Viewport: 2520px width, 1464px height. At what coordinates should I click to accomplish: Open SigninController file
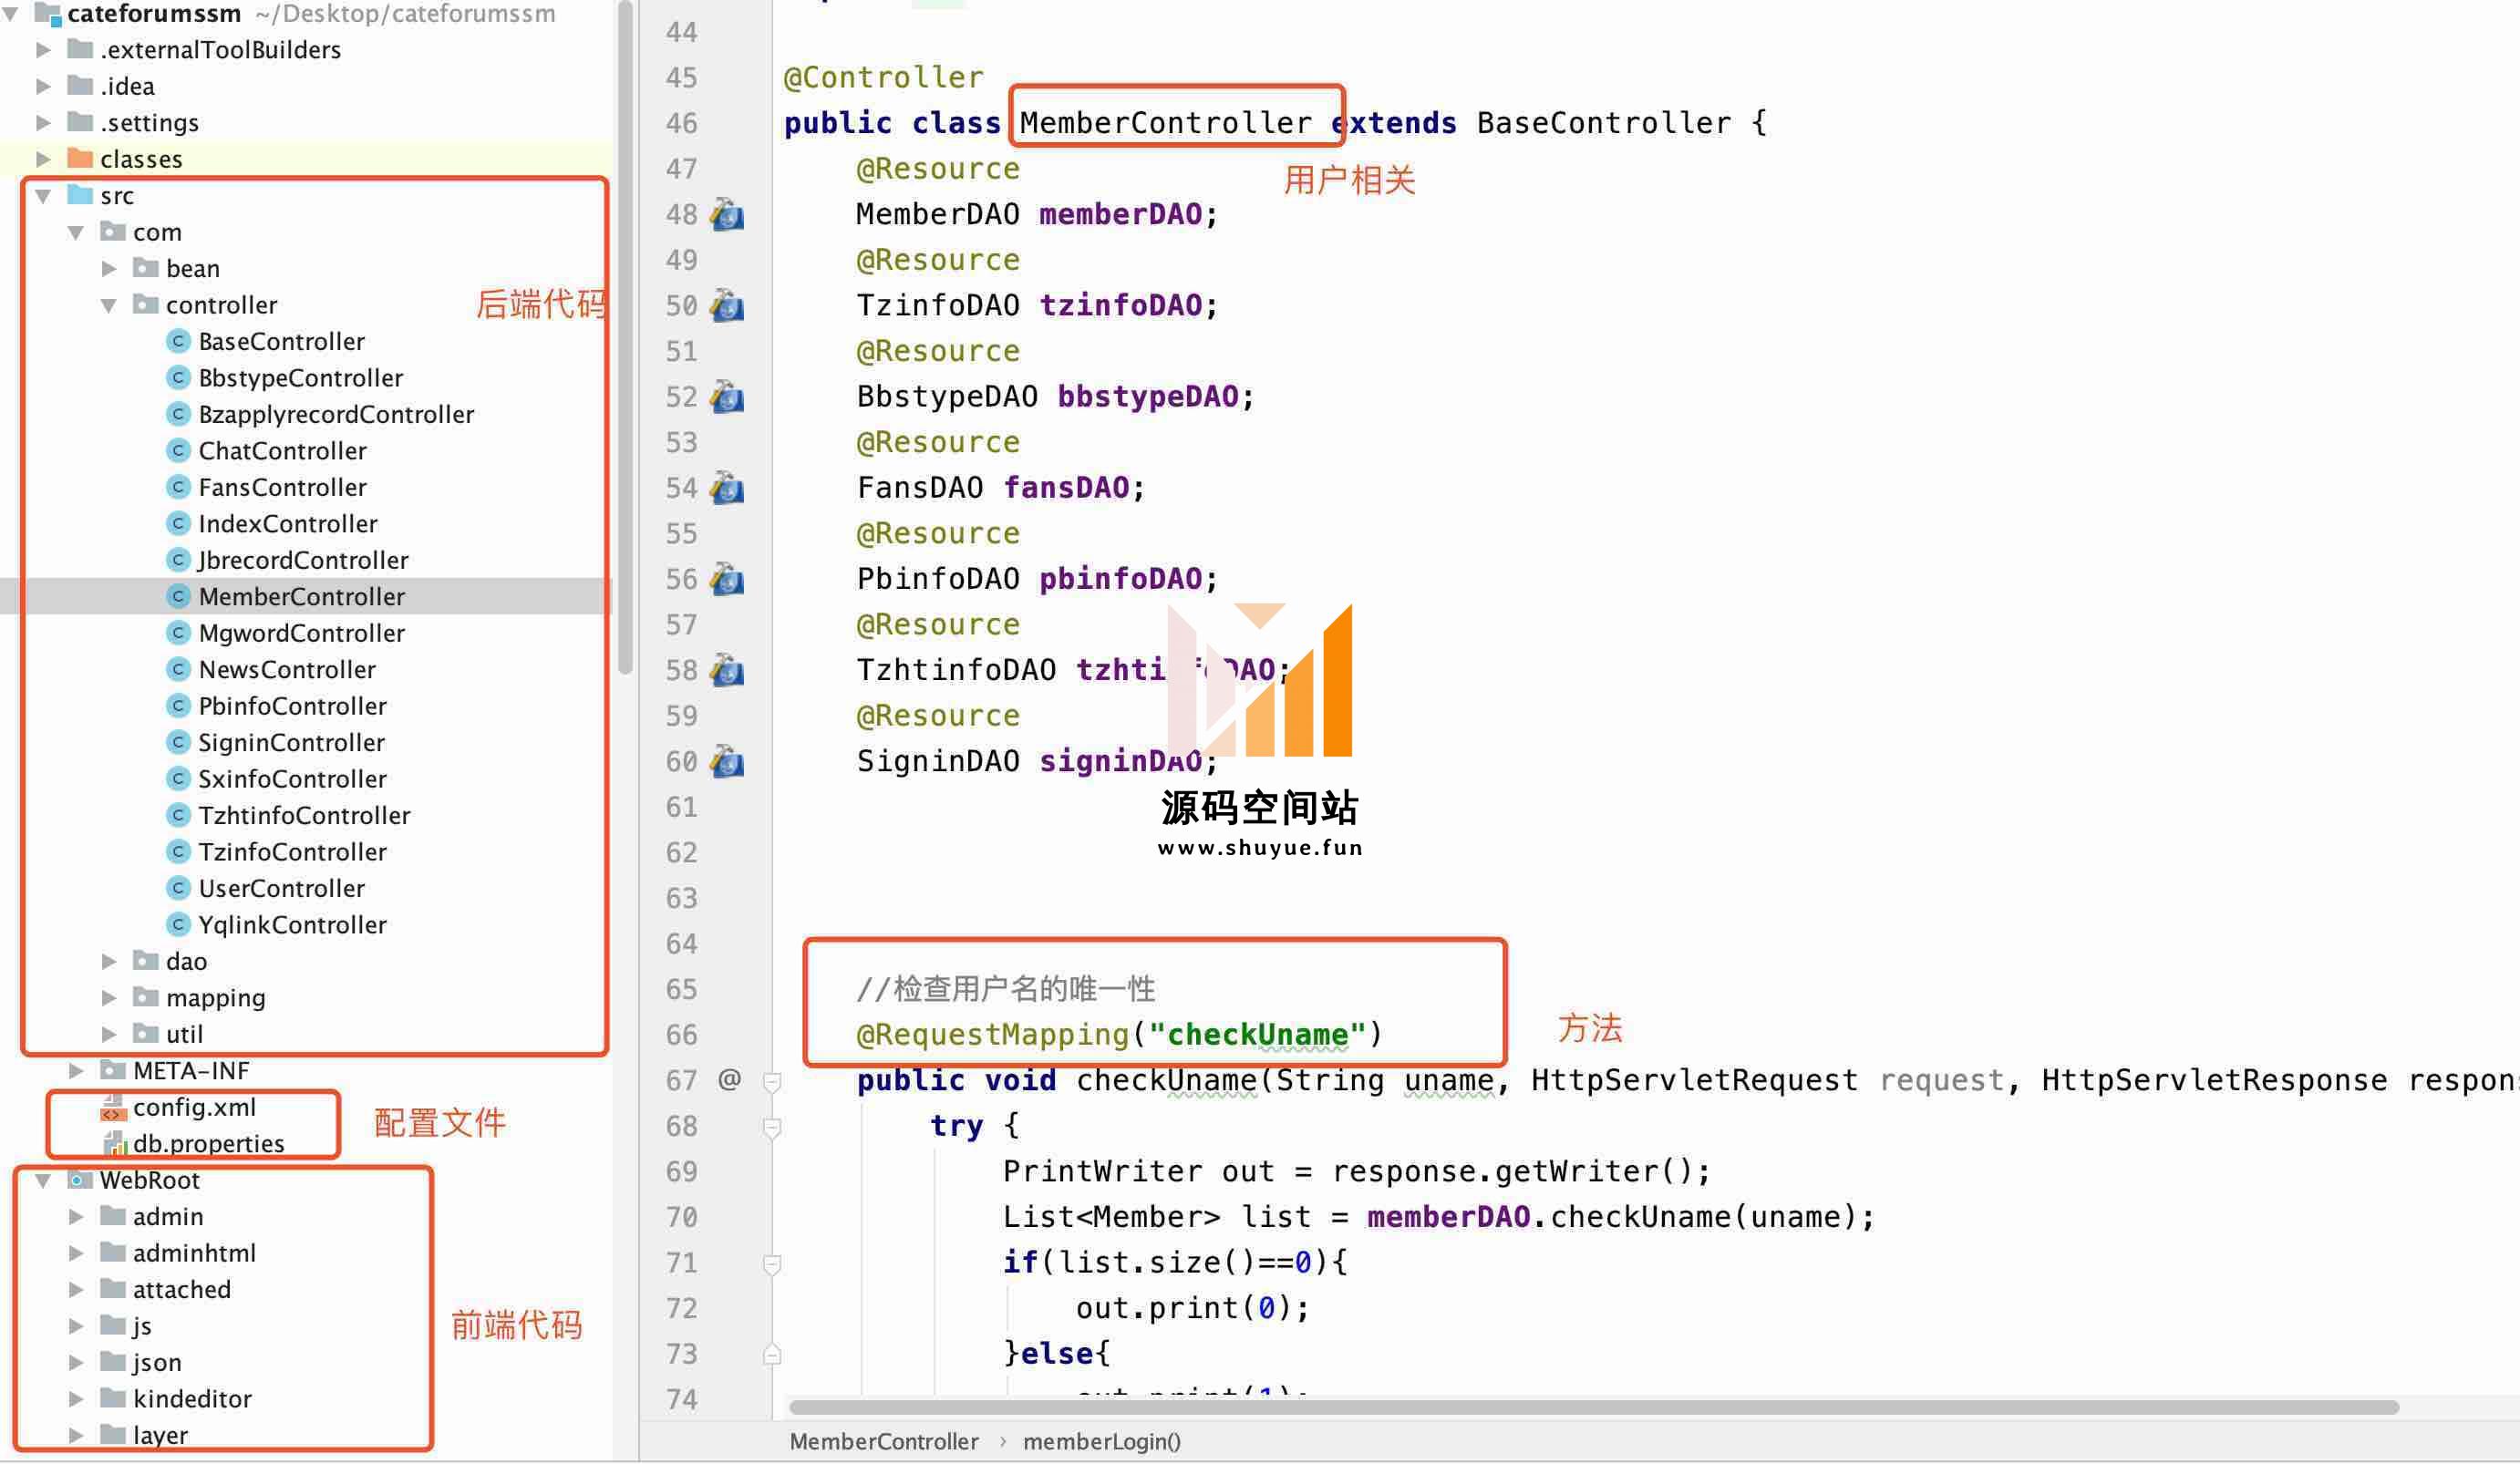click(291, 742)
